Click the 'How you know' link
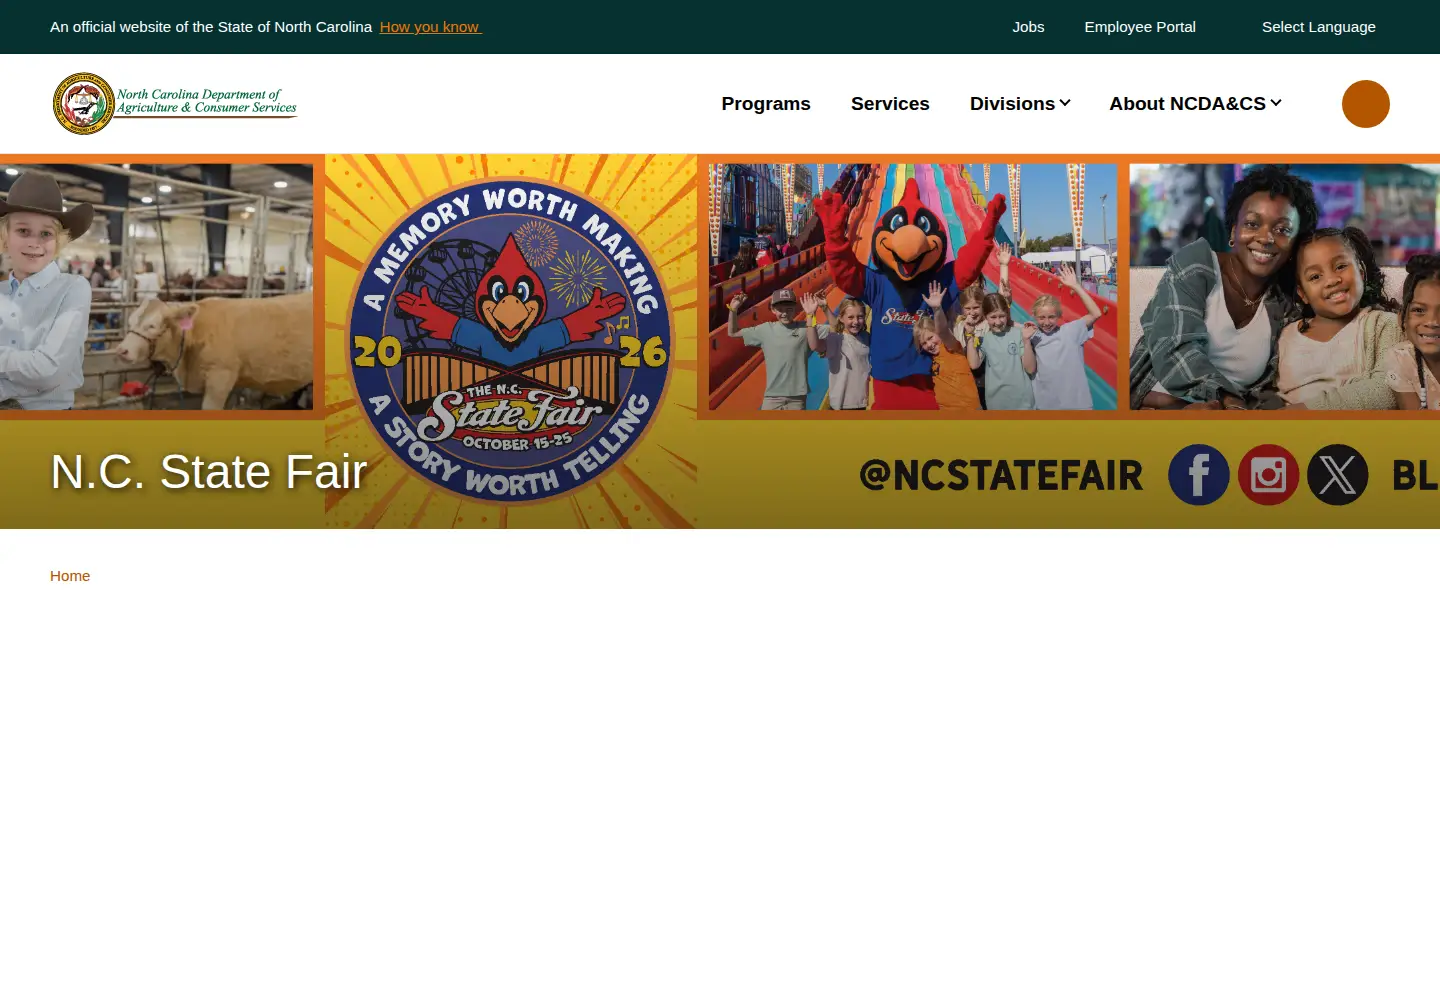 point(430,27)
